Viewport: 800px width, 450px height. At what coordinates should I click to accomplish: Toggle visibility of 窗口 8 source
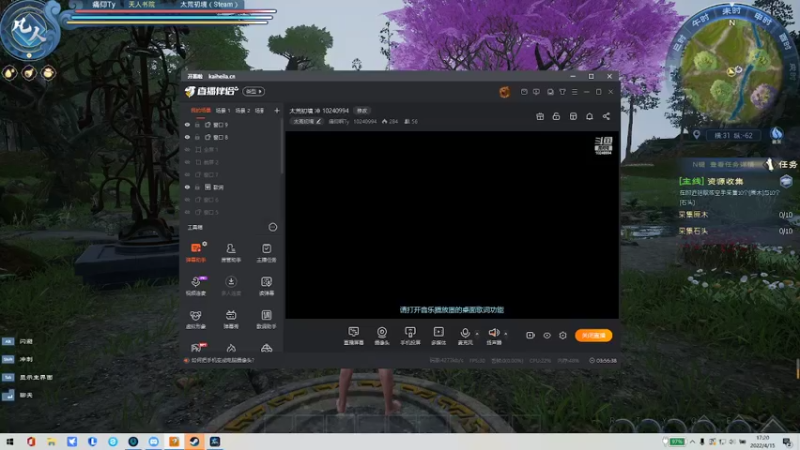(187, 137)
